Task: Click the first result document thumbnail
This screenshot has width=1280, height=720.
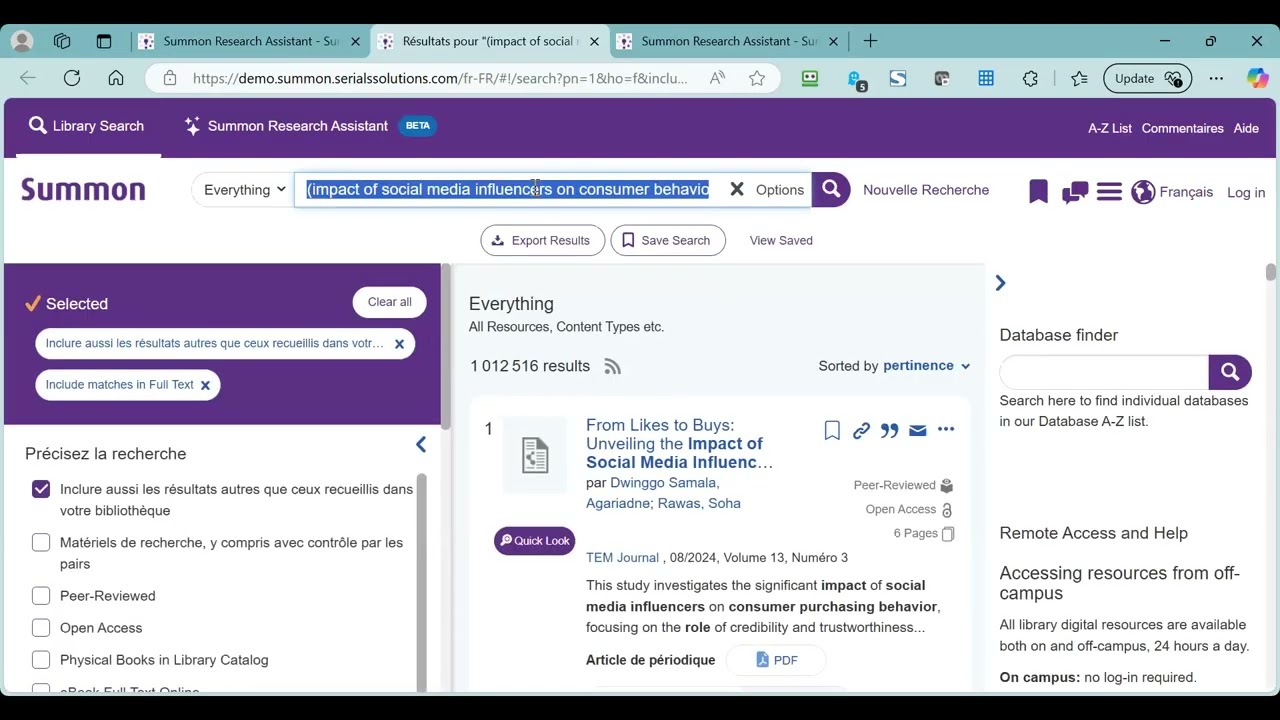Action: 535,455
